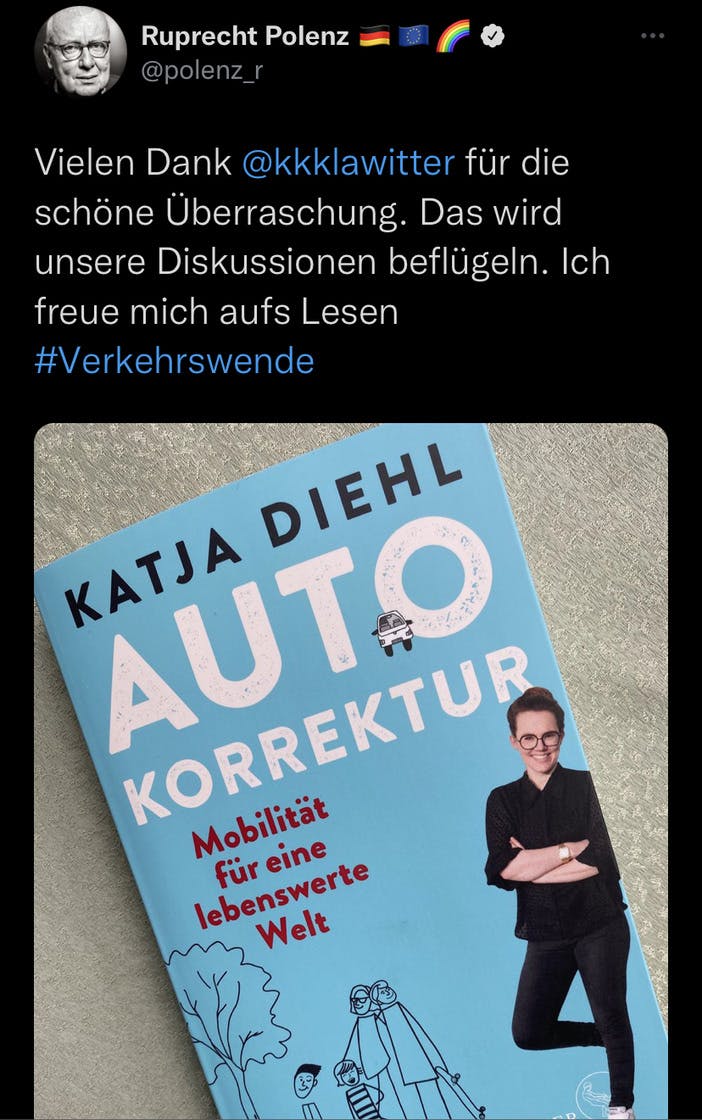Screen dimensions: 702x1120
Task: Click the small car illustration on the cover
Action: [x=393, y=631]
